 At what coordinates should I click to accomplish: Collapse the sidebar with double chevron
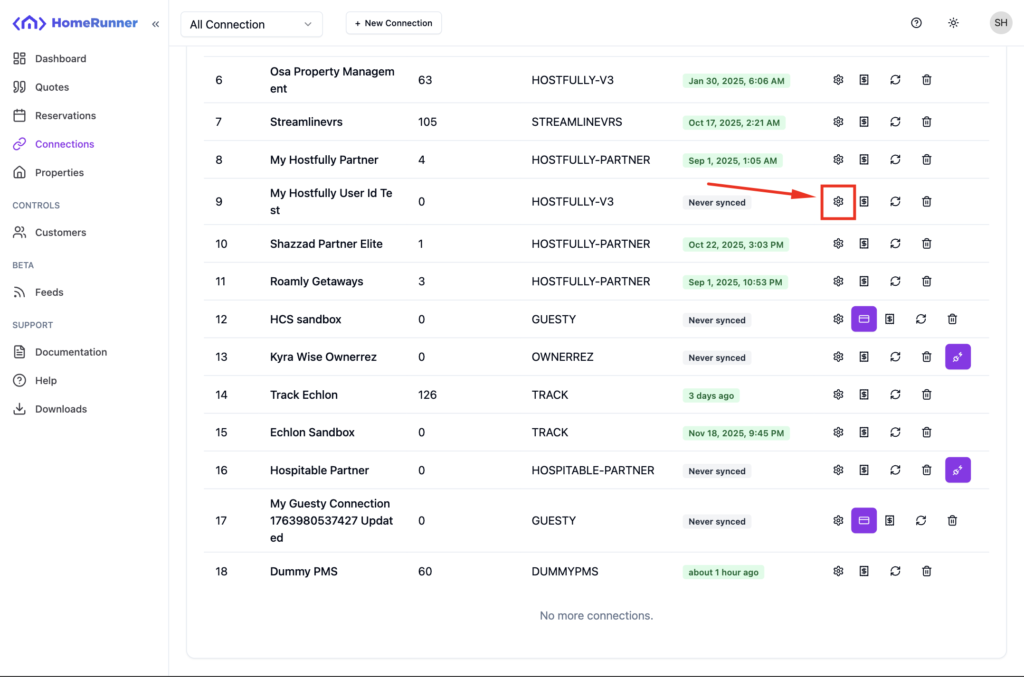[x=155, y=23]
